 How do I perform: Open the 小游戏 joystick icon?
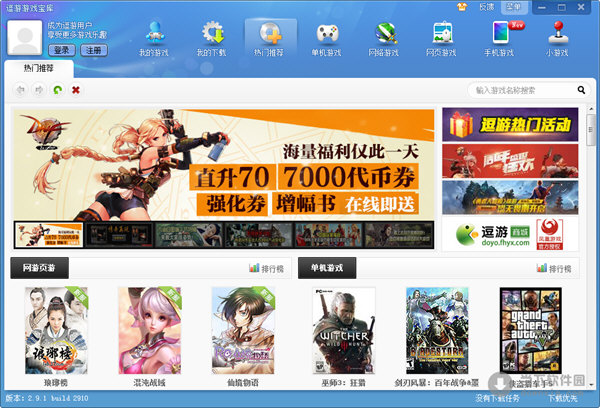coord(556,36)
